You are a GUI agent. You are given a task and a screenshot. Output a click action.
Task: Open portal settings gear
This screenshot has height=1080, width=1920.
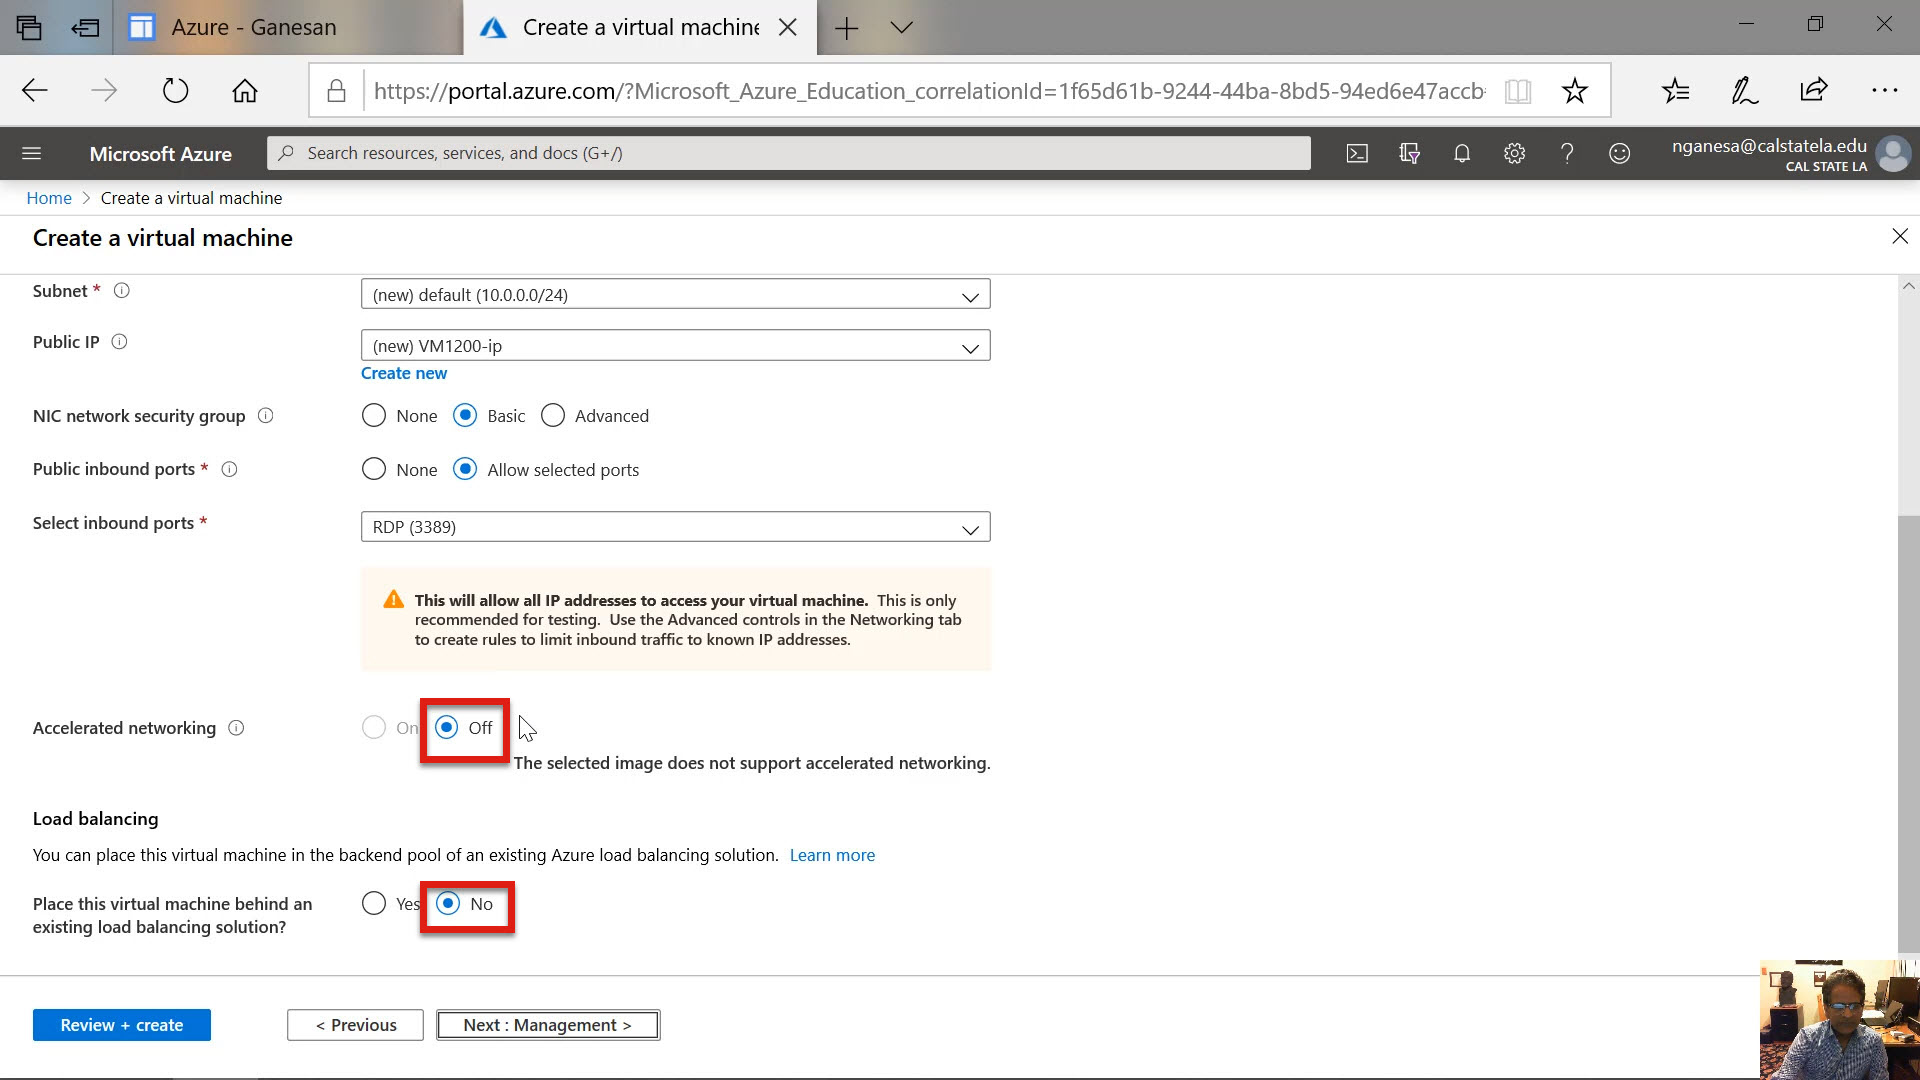click(1514, 153)
